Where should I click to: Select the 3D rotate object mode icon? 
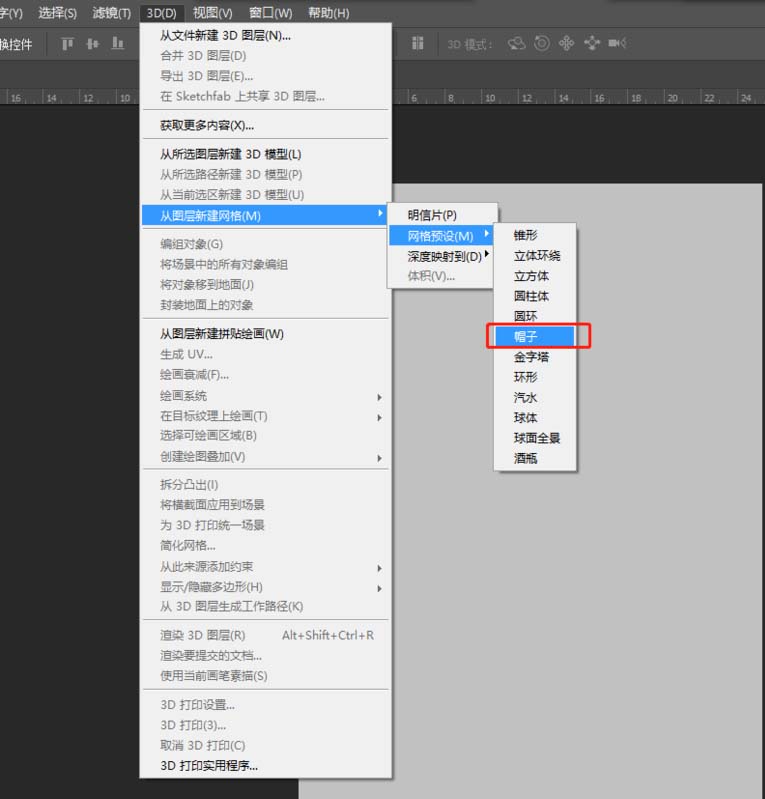(x=517, y=43)
